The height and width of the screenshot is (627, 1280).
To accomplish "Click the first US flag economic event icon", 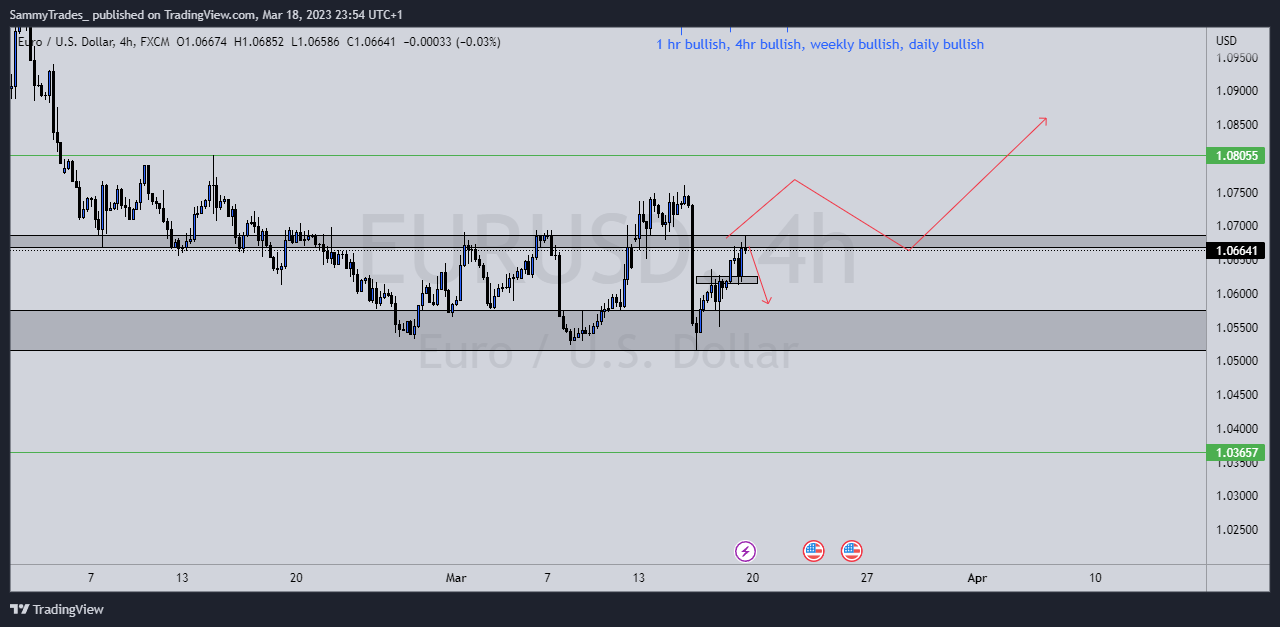I will pos(813,551).
